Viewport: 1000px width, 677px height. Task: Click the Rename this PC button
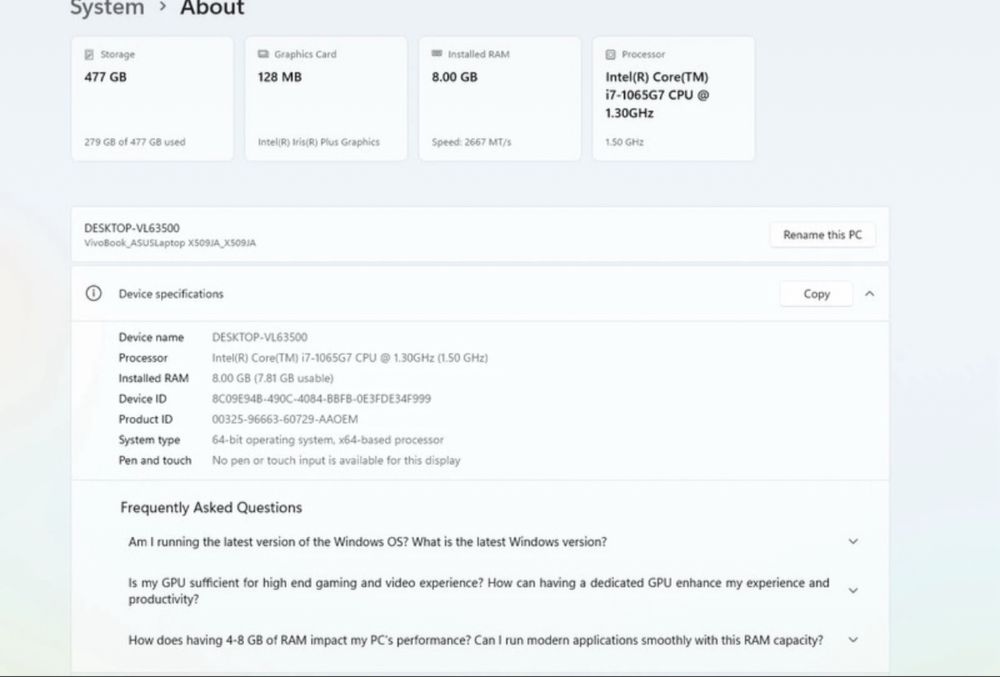pyautogui.click(x=822, y=235)
